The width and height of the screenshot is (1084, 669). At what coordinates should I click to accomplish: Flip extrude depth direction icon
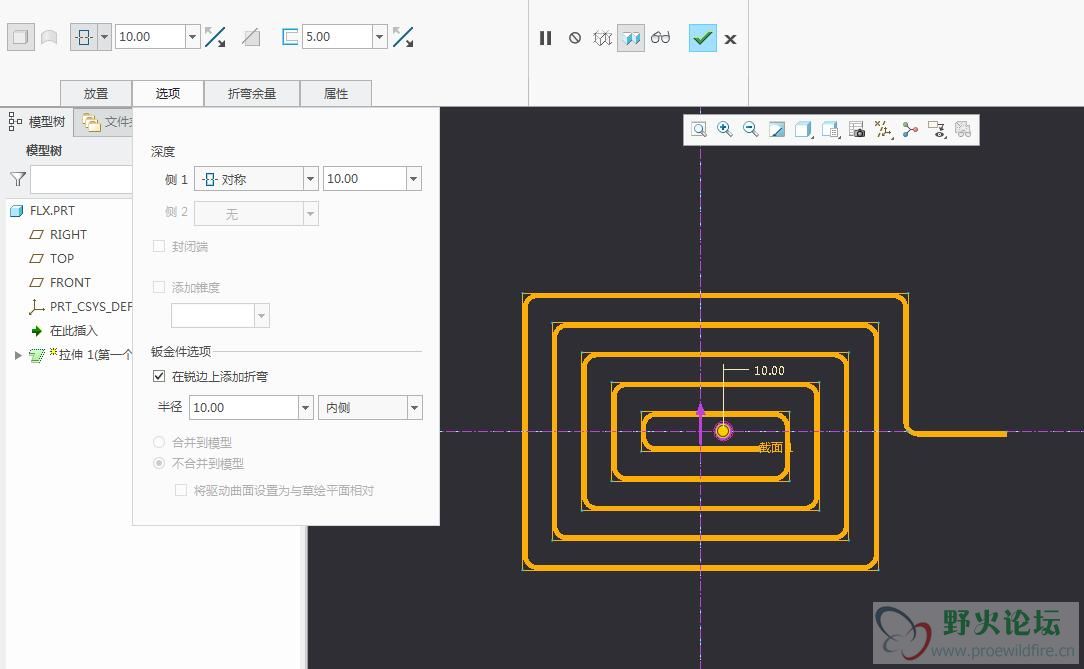click(x=215, y=37)
